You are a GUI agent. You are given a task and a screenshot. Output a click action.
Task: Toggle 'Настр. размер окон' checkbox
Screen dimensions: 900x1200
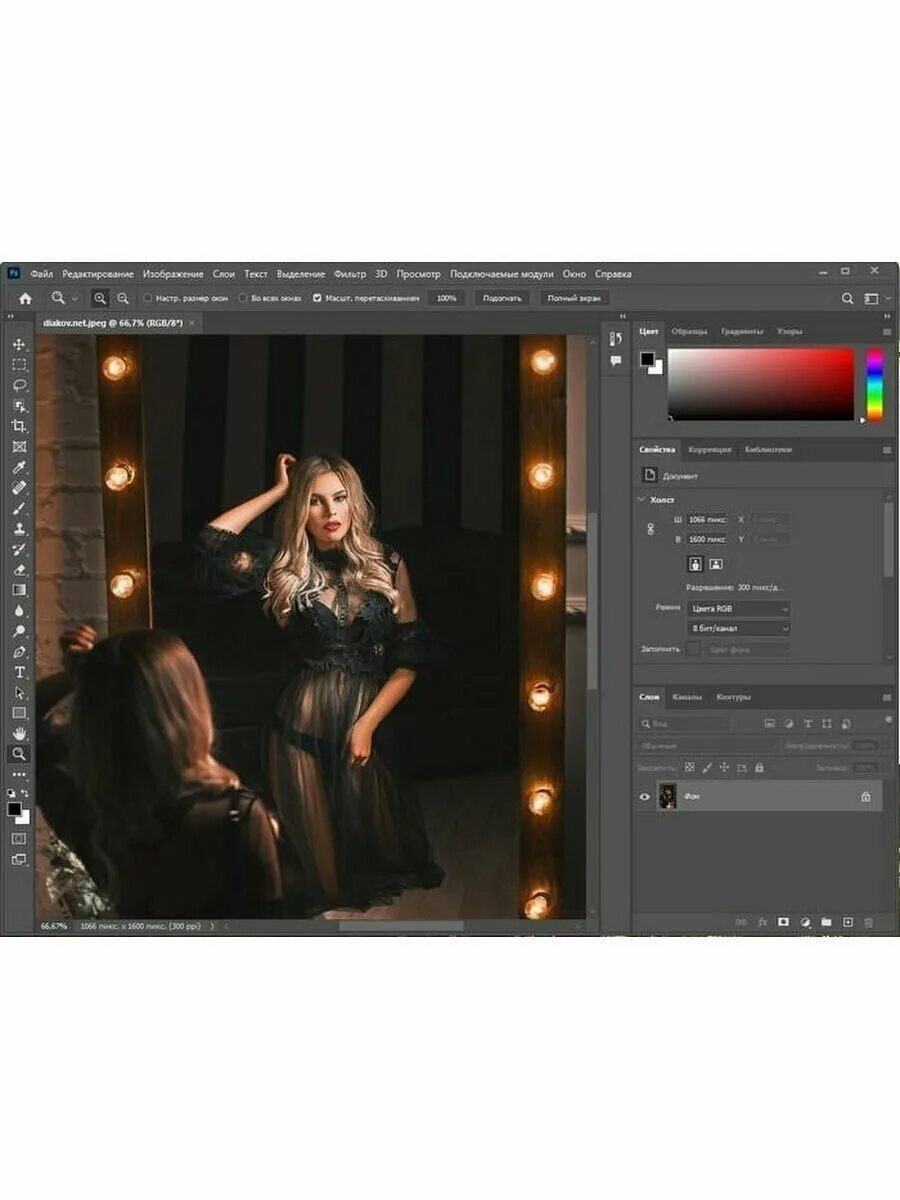148,298
